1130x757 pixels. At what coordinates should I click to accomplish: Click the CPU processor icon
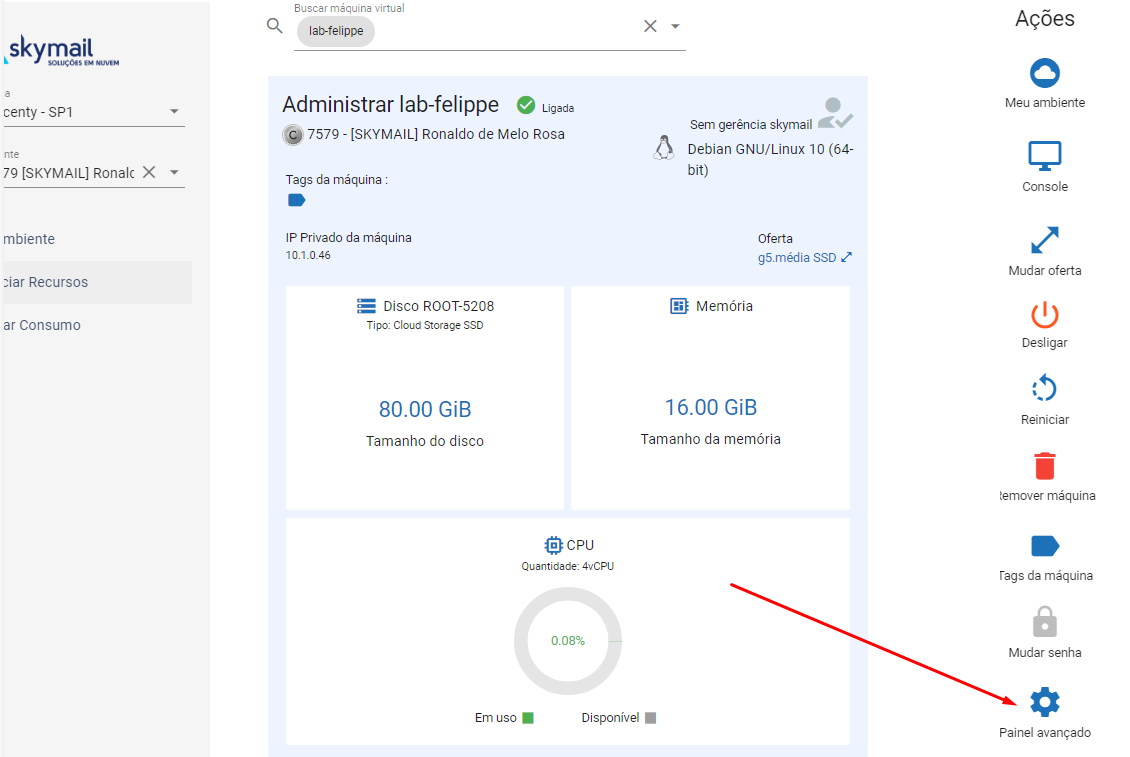pos(553,544)
